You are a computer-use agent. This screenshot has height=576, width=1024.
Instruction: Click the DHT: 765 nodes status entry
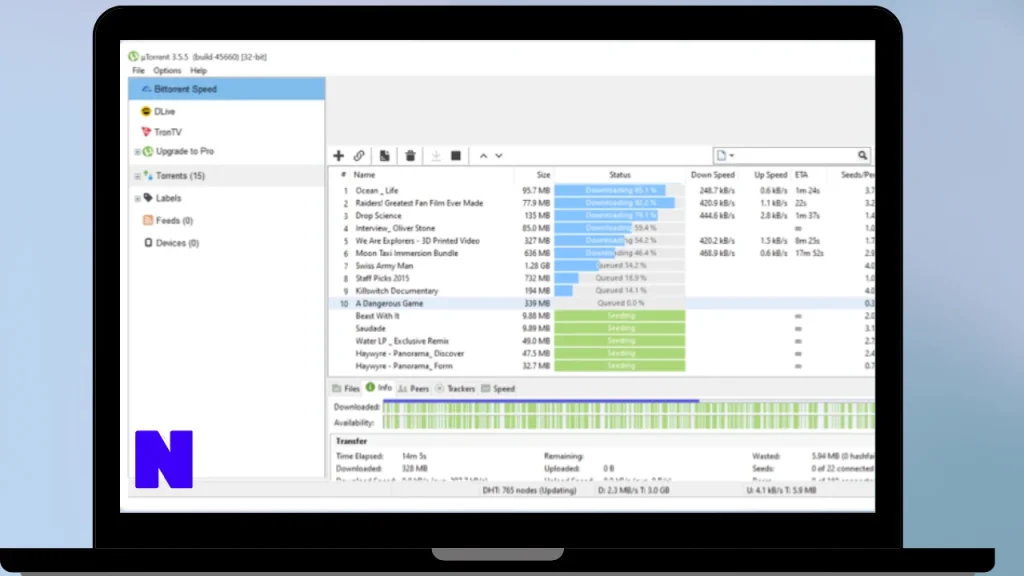530,490
